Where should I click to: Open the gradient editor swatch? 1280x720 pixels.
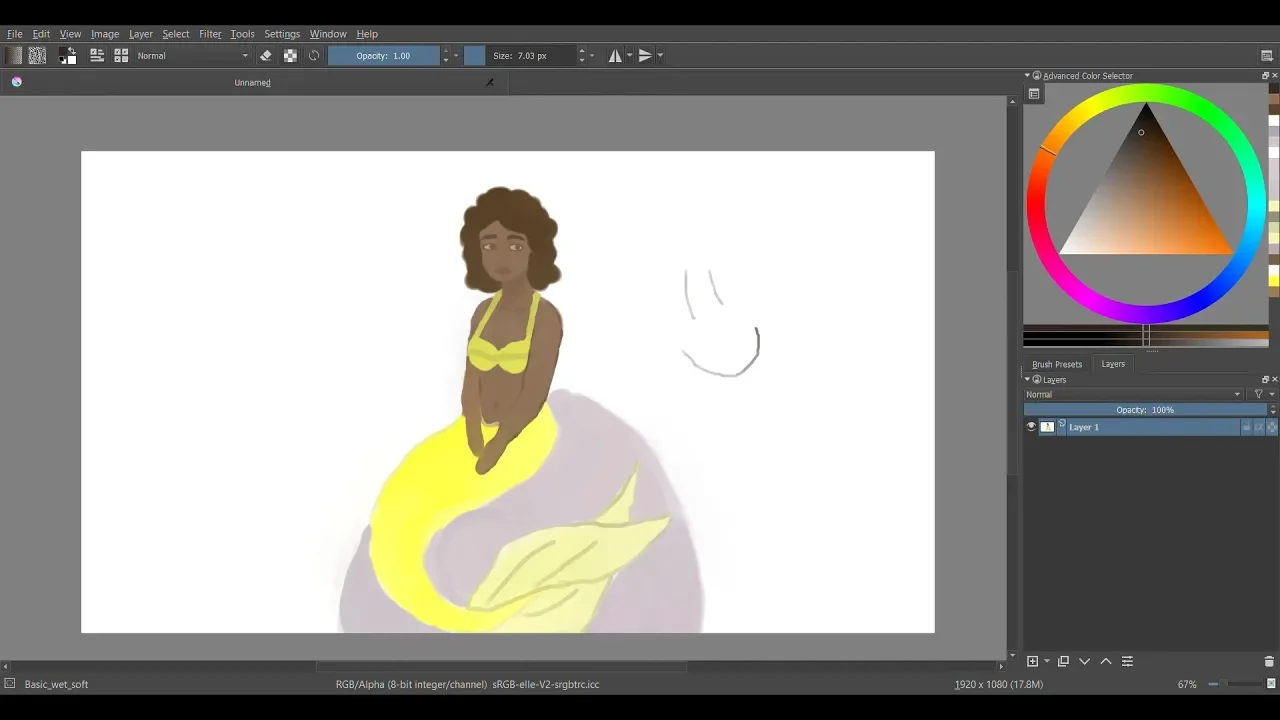pyautogui.click(x=13, y=56)
